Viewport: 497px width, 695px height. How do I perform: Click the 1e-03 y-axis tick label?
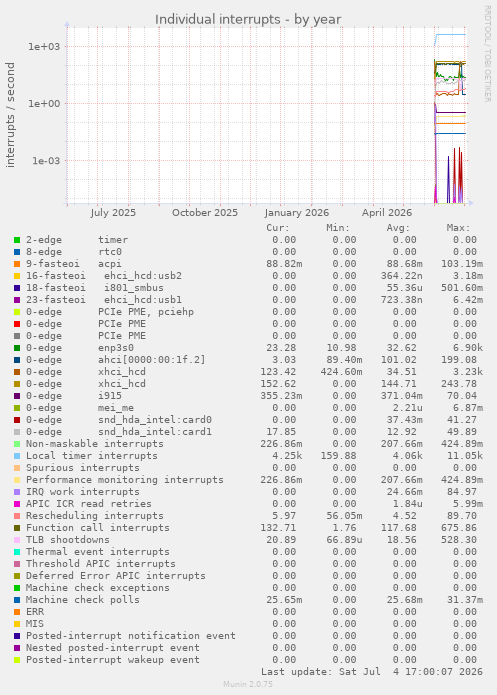45,161
